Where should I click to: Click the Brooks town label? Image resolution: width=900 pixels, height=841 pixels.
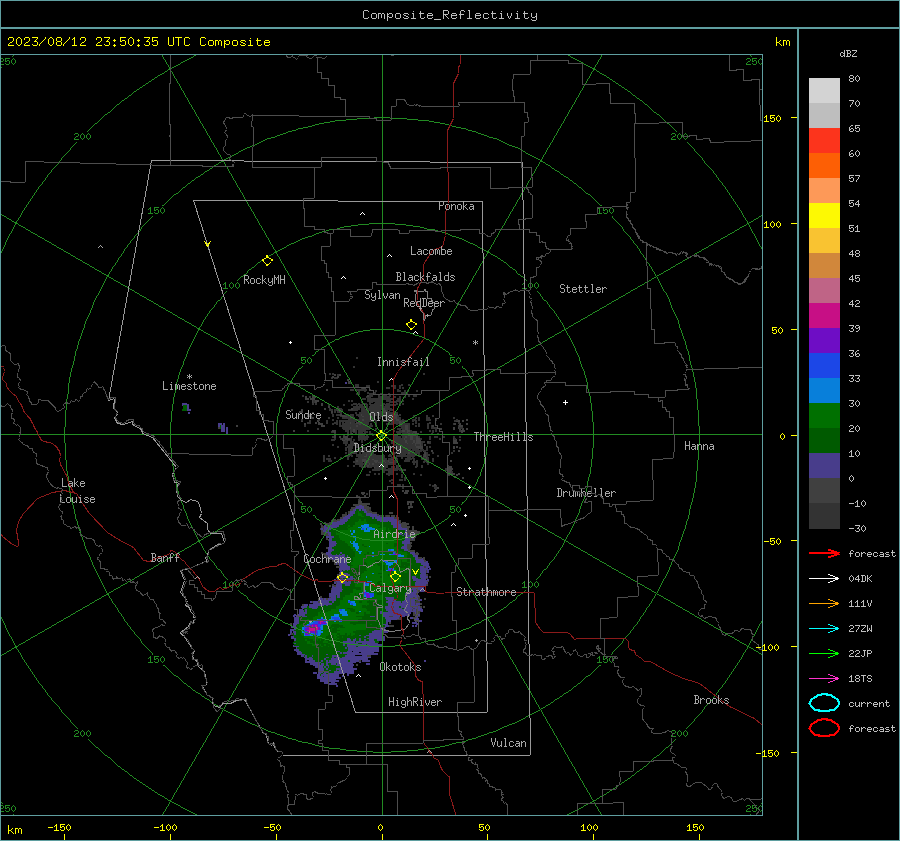coord(711,700)
